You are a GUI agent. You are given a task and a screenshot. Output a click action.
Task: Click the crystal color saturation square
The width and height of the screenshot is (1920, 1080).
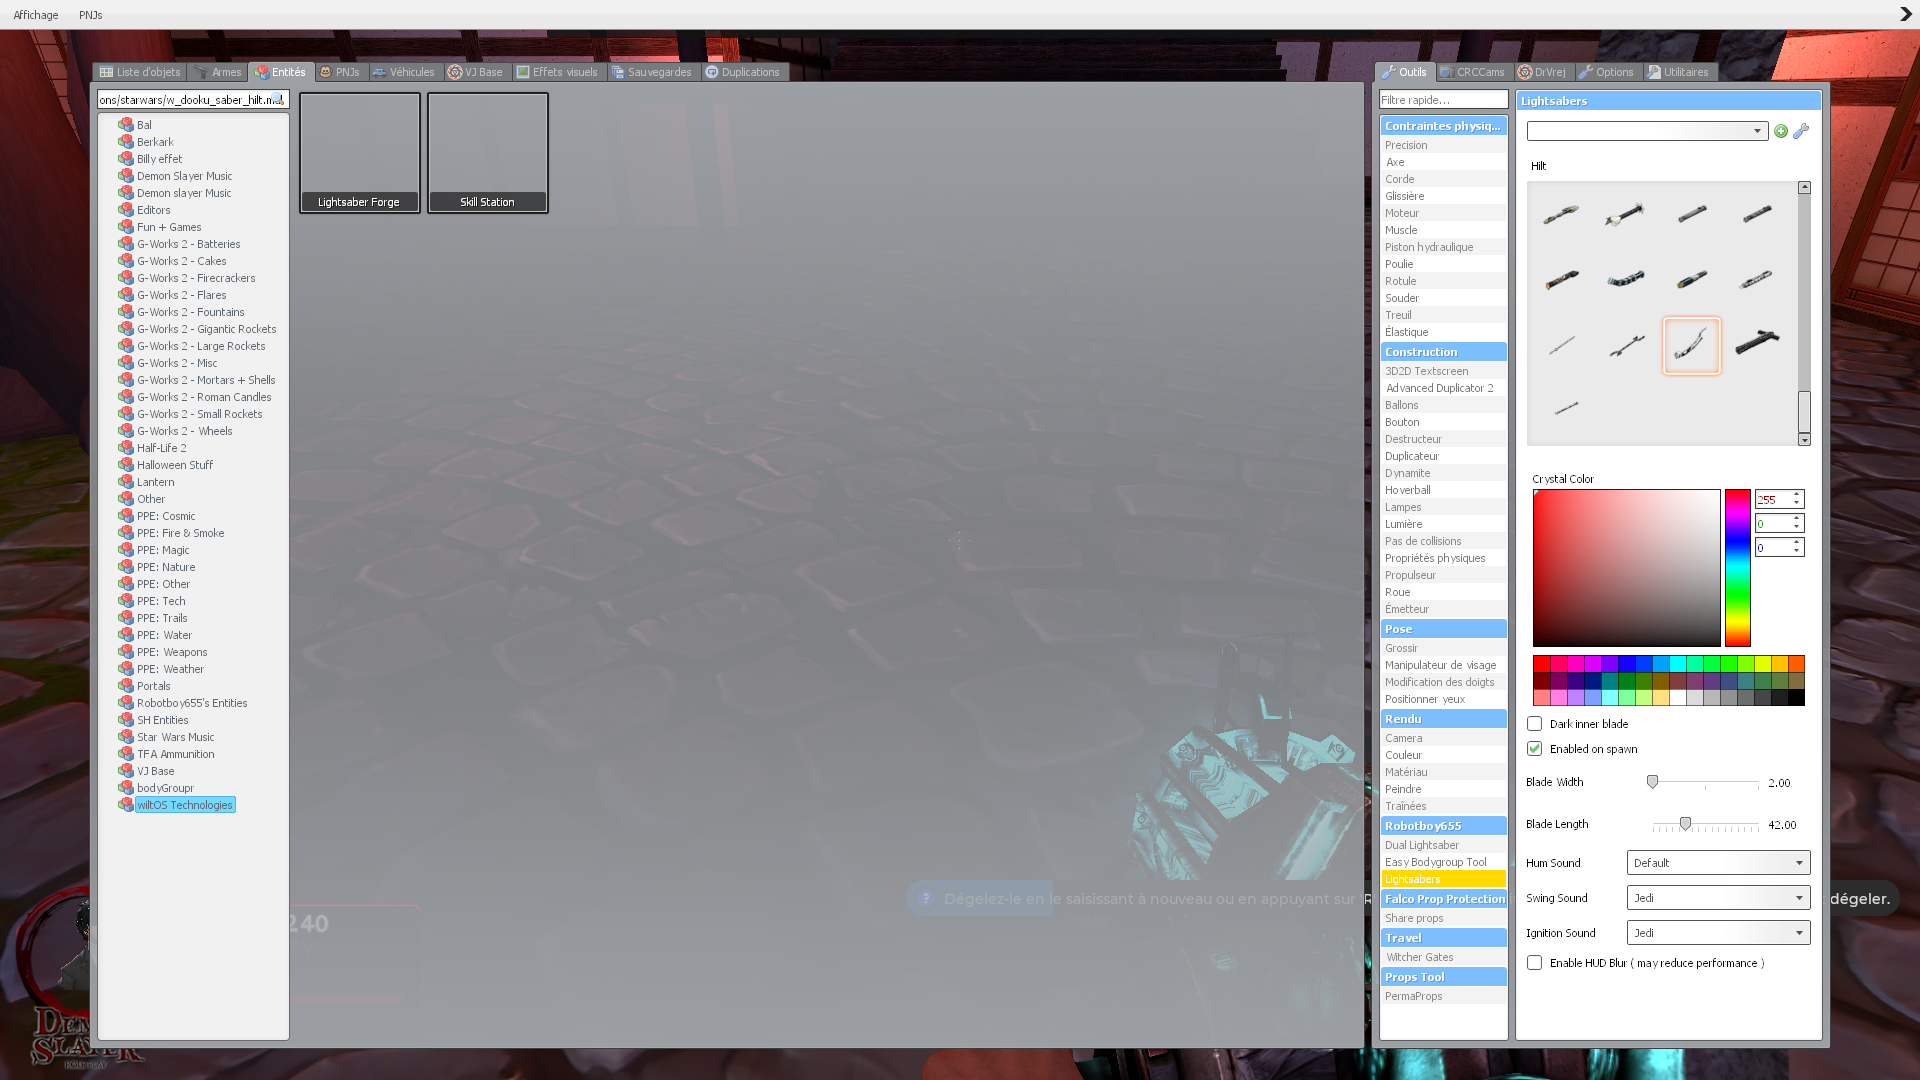(1626, 568)
